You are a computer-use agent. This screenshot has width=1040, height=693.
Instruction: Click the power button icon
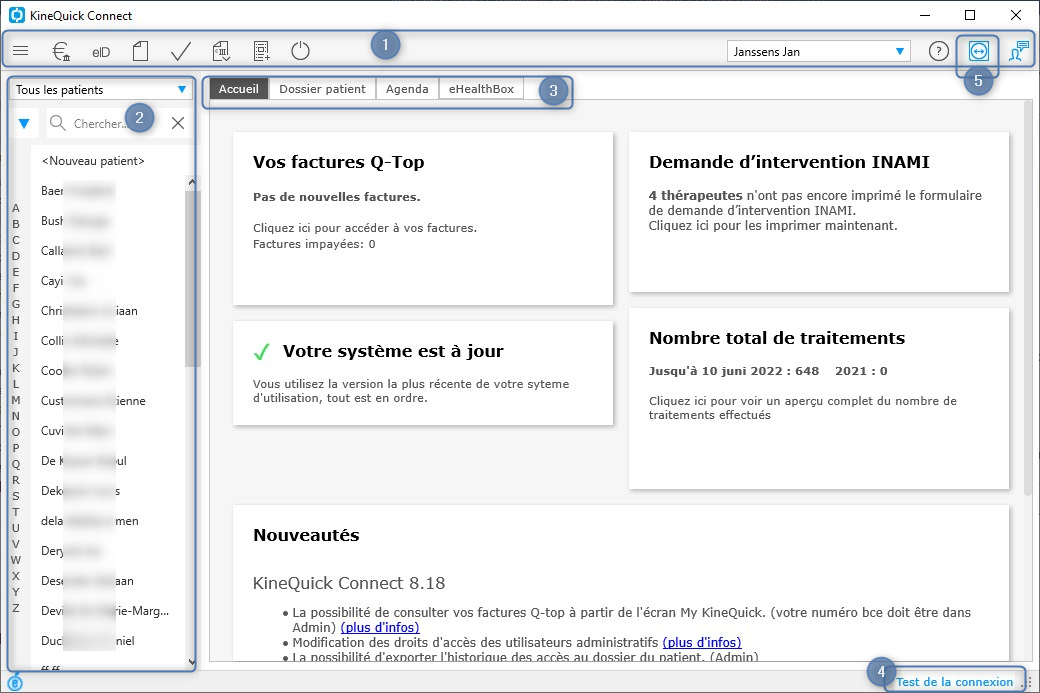[x=300, y=51]
